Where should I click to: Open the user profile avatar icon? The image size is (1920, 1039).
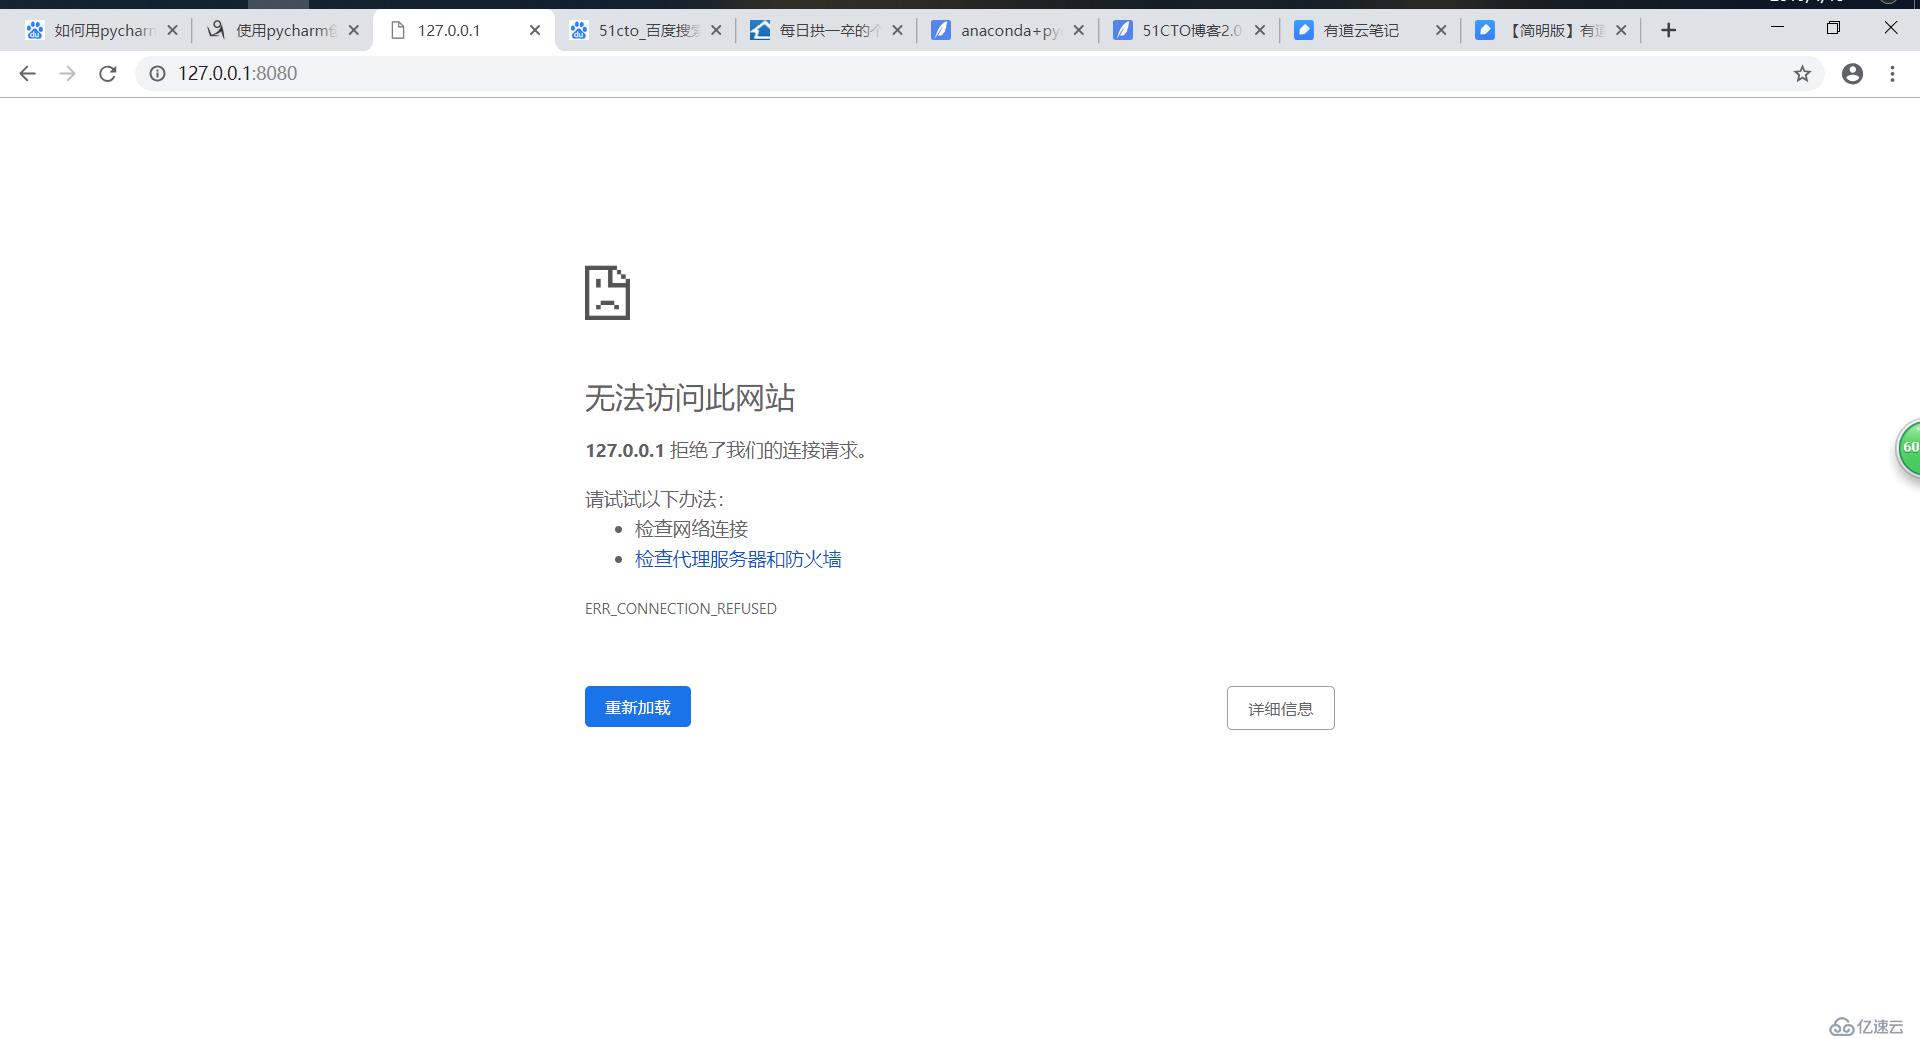1852,73
